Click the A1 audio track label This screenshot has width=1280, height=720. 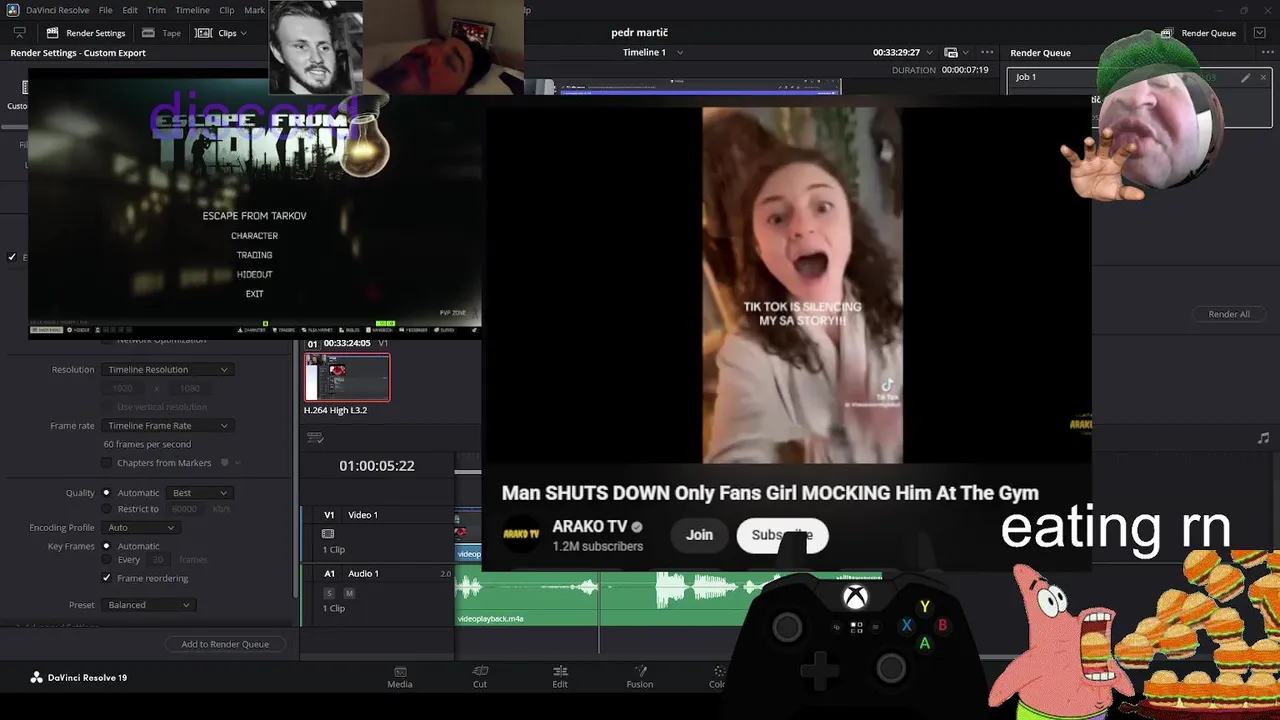coord(329,574)
